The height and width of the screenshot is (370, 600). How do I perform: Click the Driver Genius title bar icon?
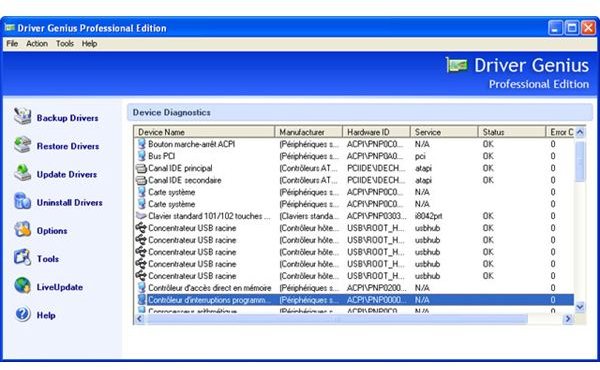[10, 28]
